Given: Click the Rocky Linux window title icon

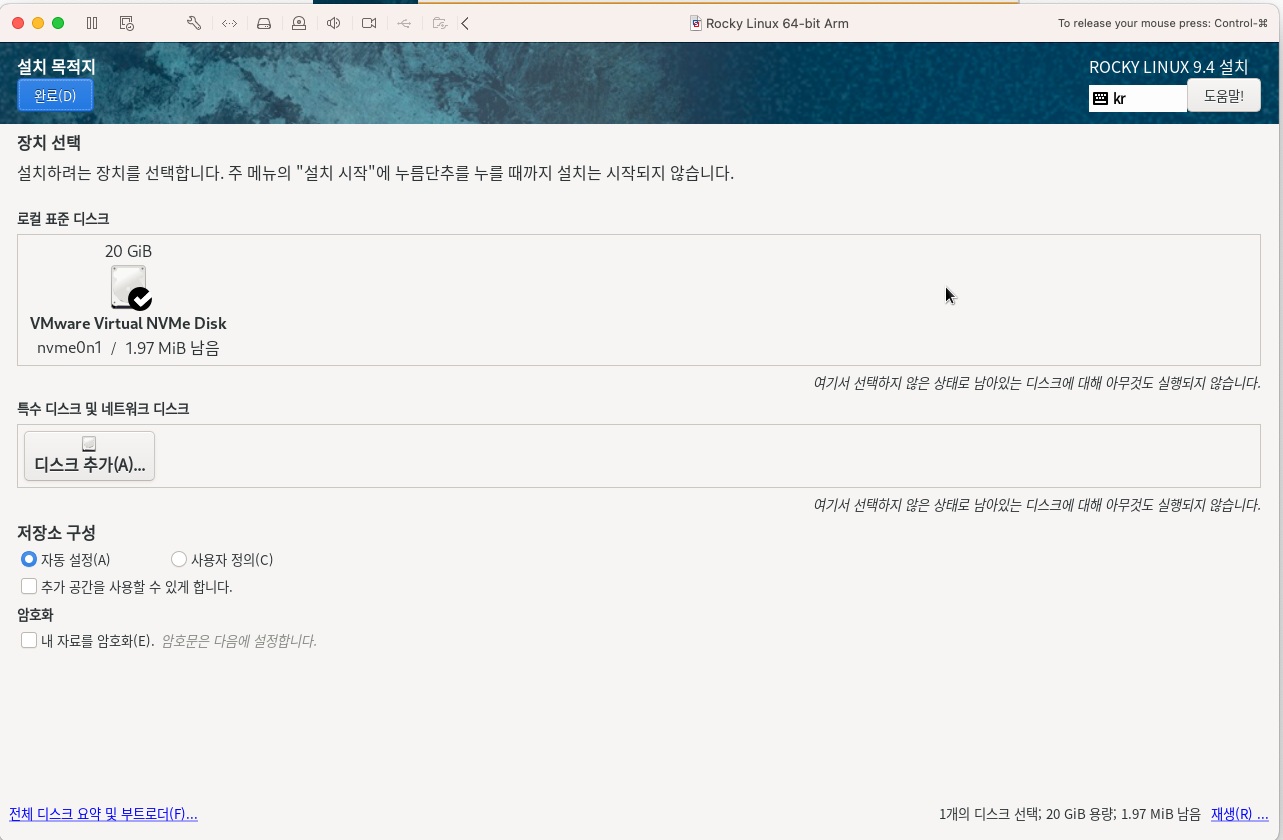Looking at the screenshot, I should coord(696,23).
